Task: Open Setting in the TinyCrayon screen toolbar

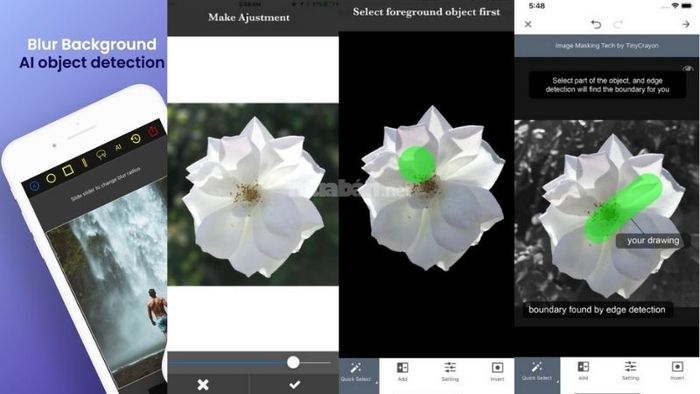Action: coord(630,371)
